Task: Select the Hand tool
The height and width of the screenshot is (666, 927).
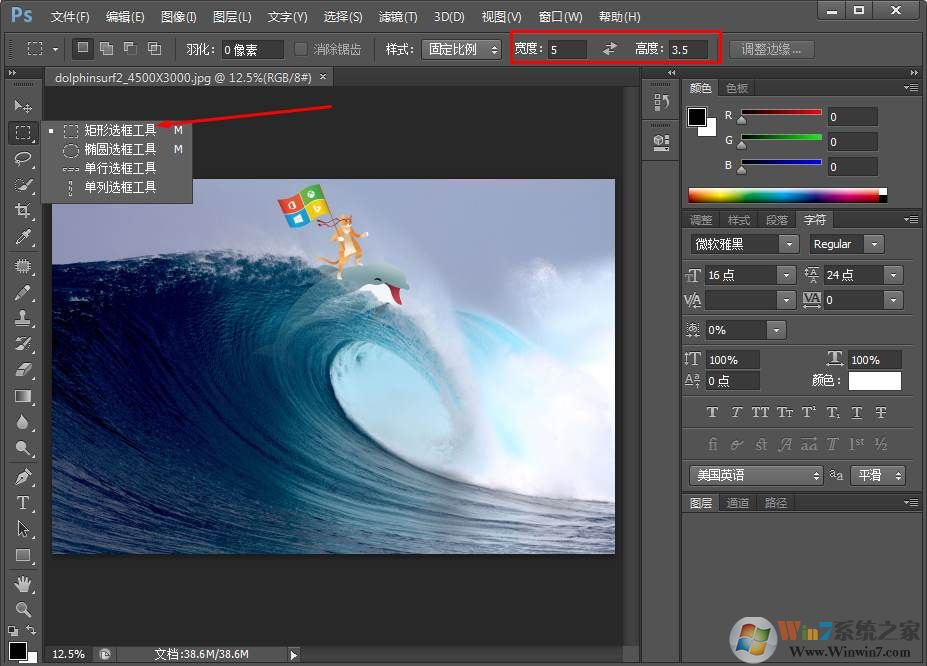Action: point(22,583)
